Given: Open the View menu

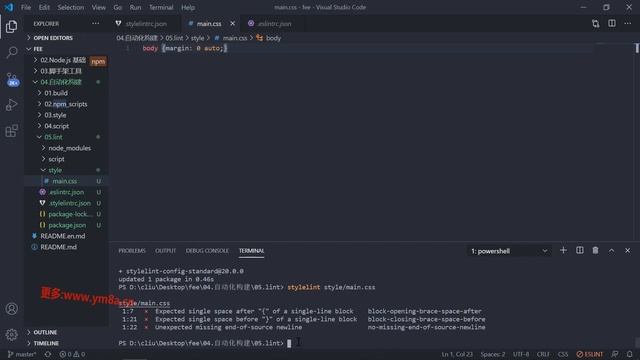Looking at the screenshot, I should 98,7.
